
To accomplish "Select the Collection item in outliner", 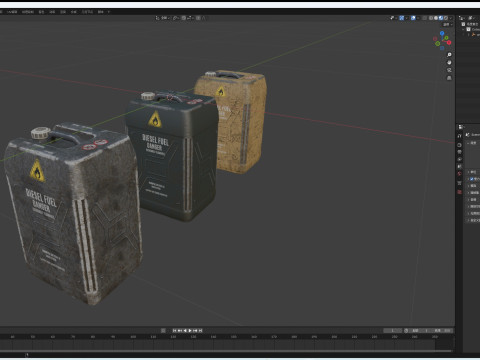I will (473, 29).
